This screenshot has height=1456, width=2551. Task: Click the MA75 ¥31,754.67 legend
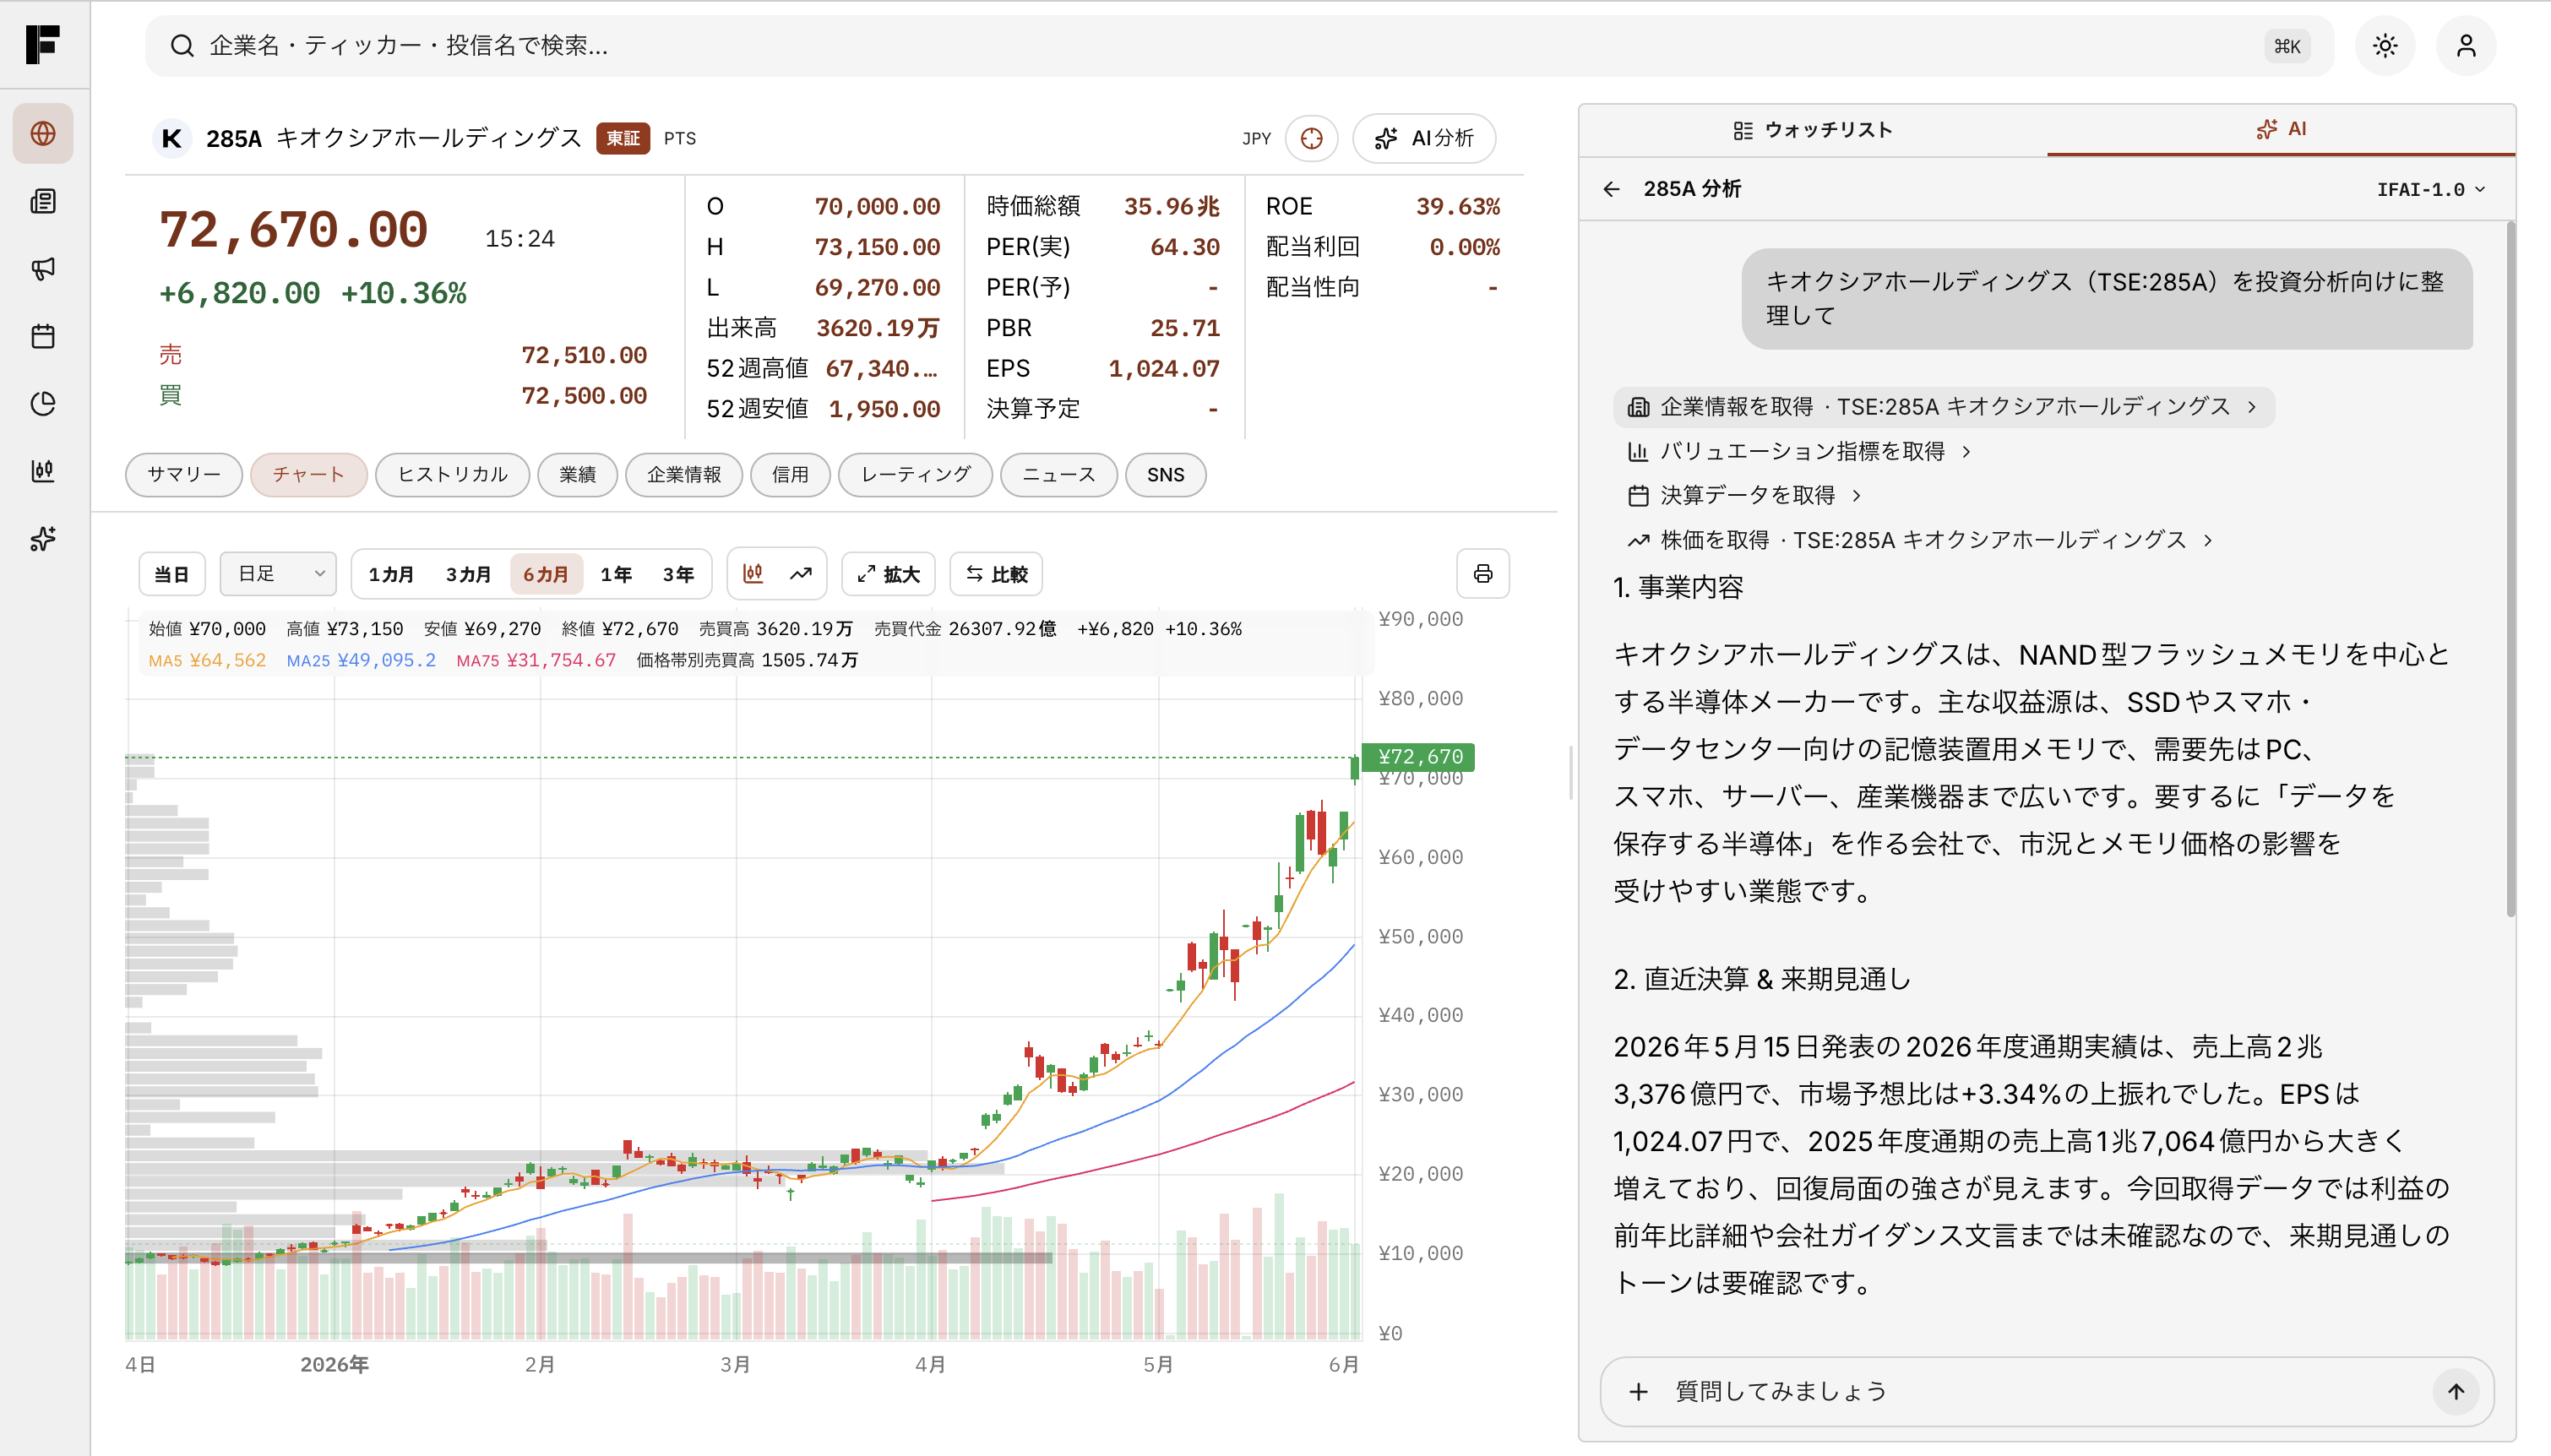536,660
